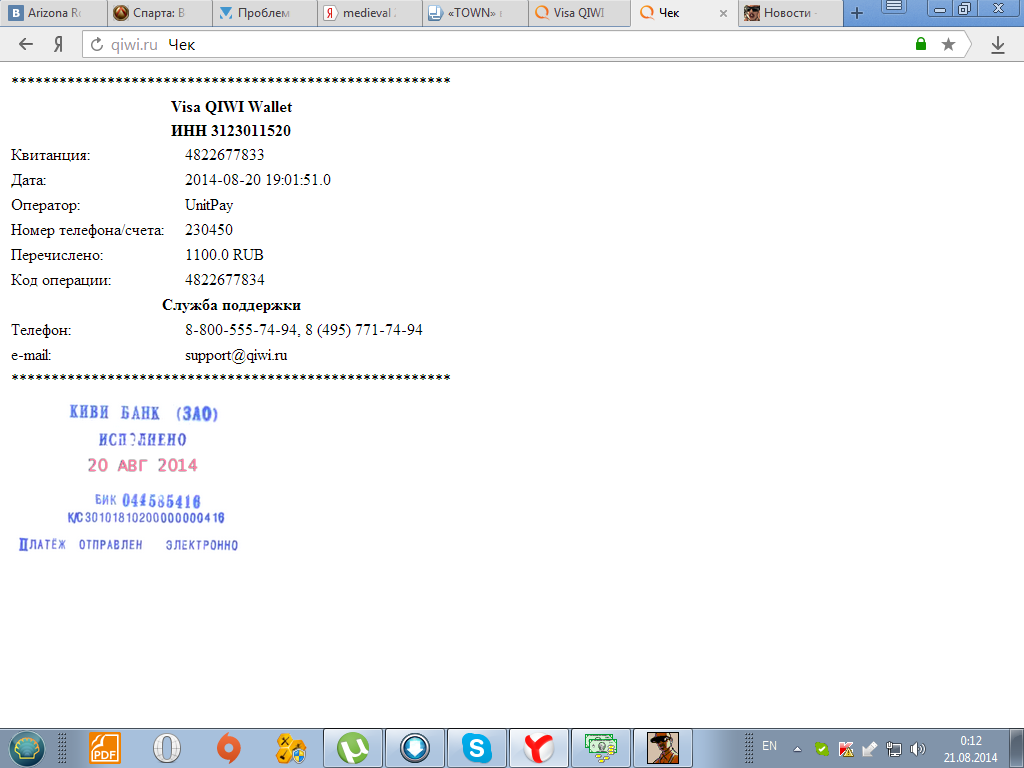
Task: Switch to the Новости tab
Action: click(x=791, y=13)
